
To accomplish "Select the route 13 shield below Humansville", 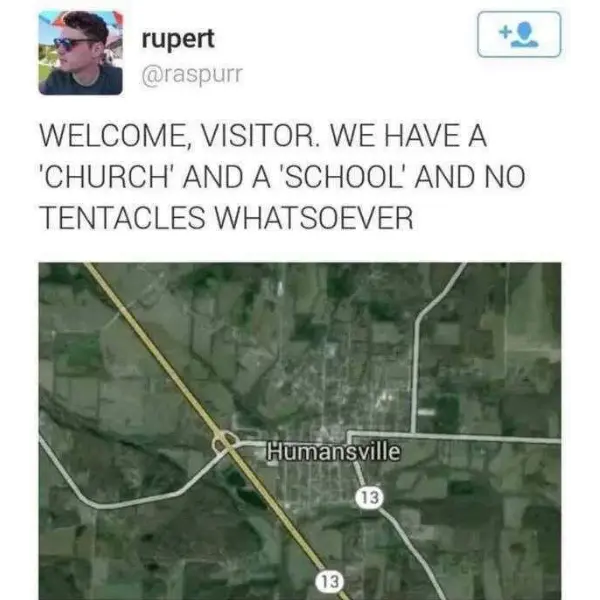I will pyautogui.click(x=369, y=497).
